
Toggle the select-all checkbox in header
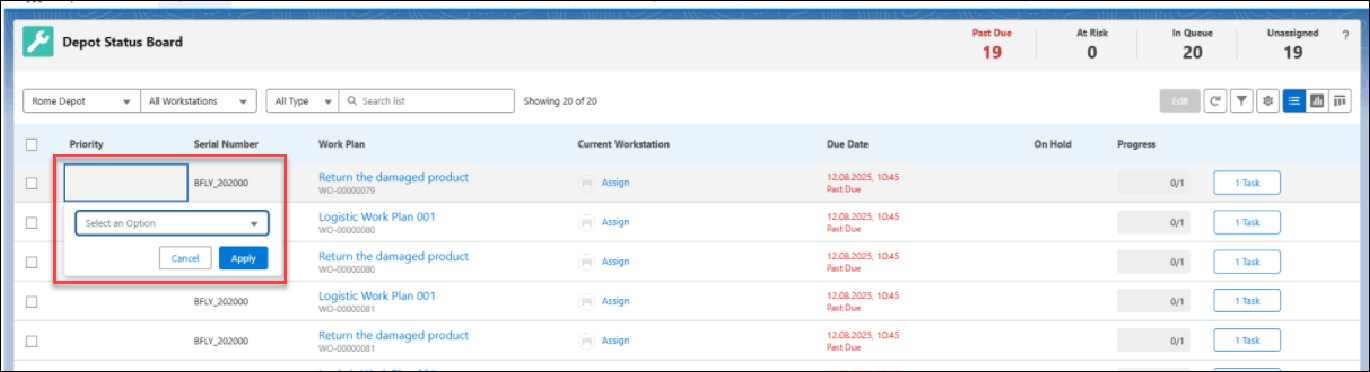[32, 145]
